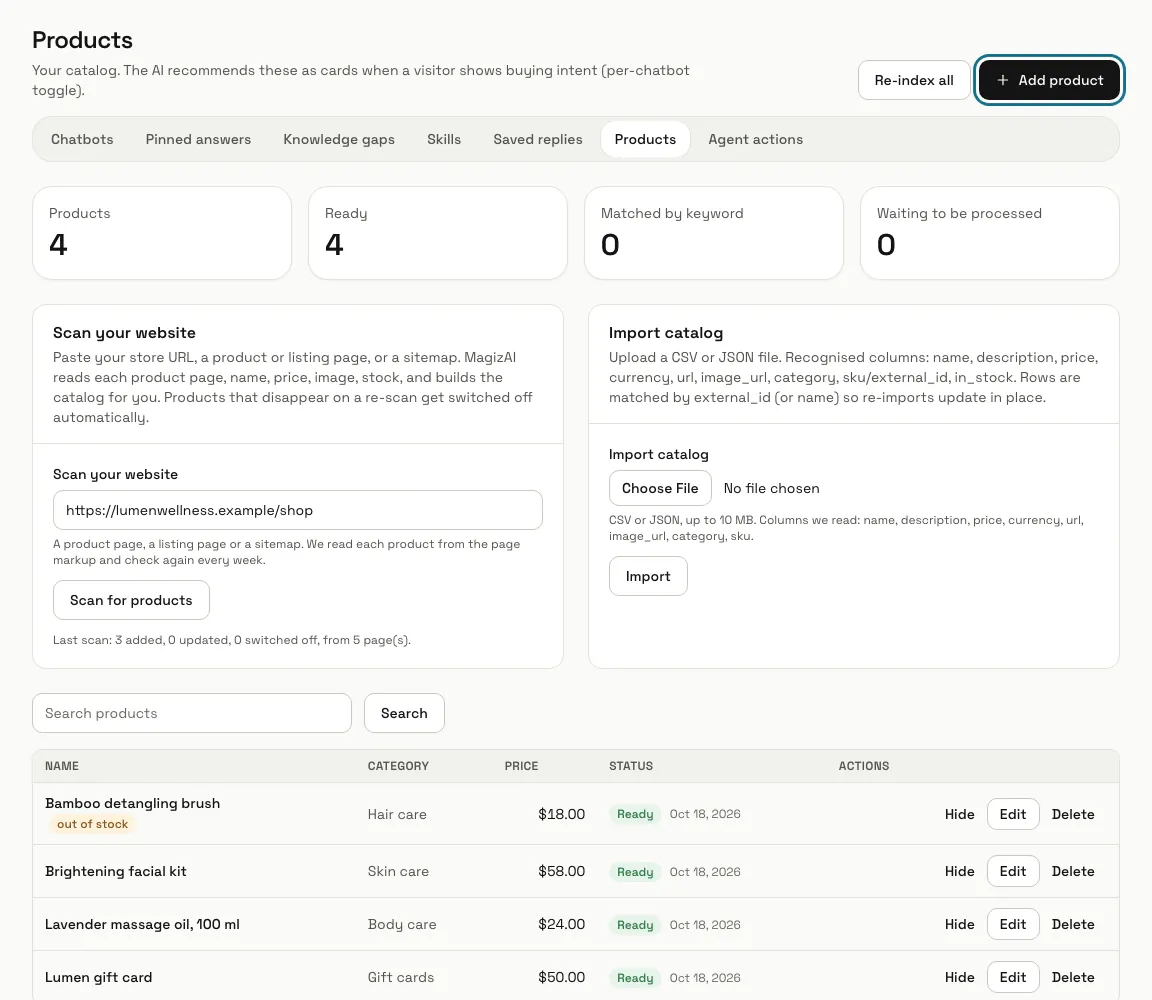Click Re-index all button

(x=914, y=80)
